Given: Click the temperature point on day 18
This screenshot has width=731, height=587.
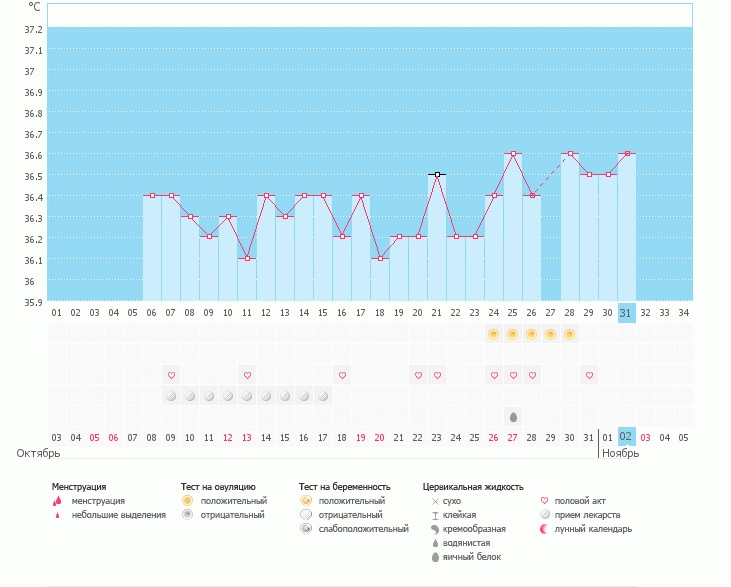Looking at the screenshot, I should pos(380,259).
